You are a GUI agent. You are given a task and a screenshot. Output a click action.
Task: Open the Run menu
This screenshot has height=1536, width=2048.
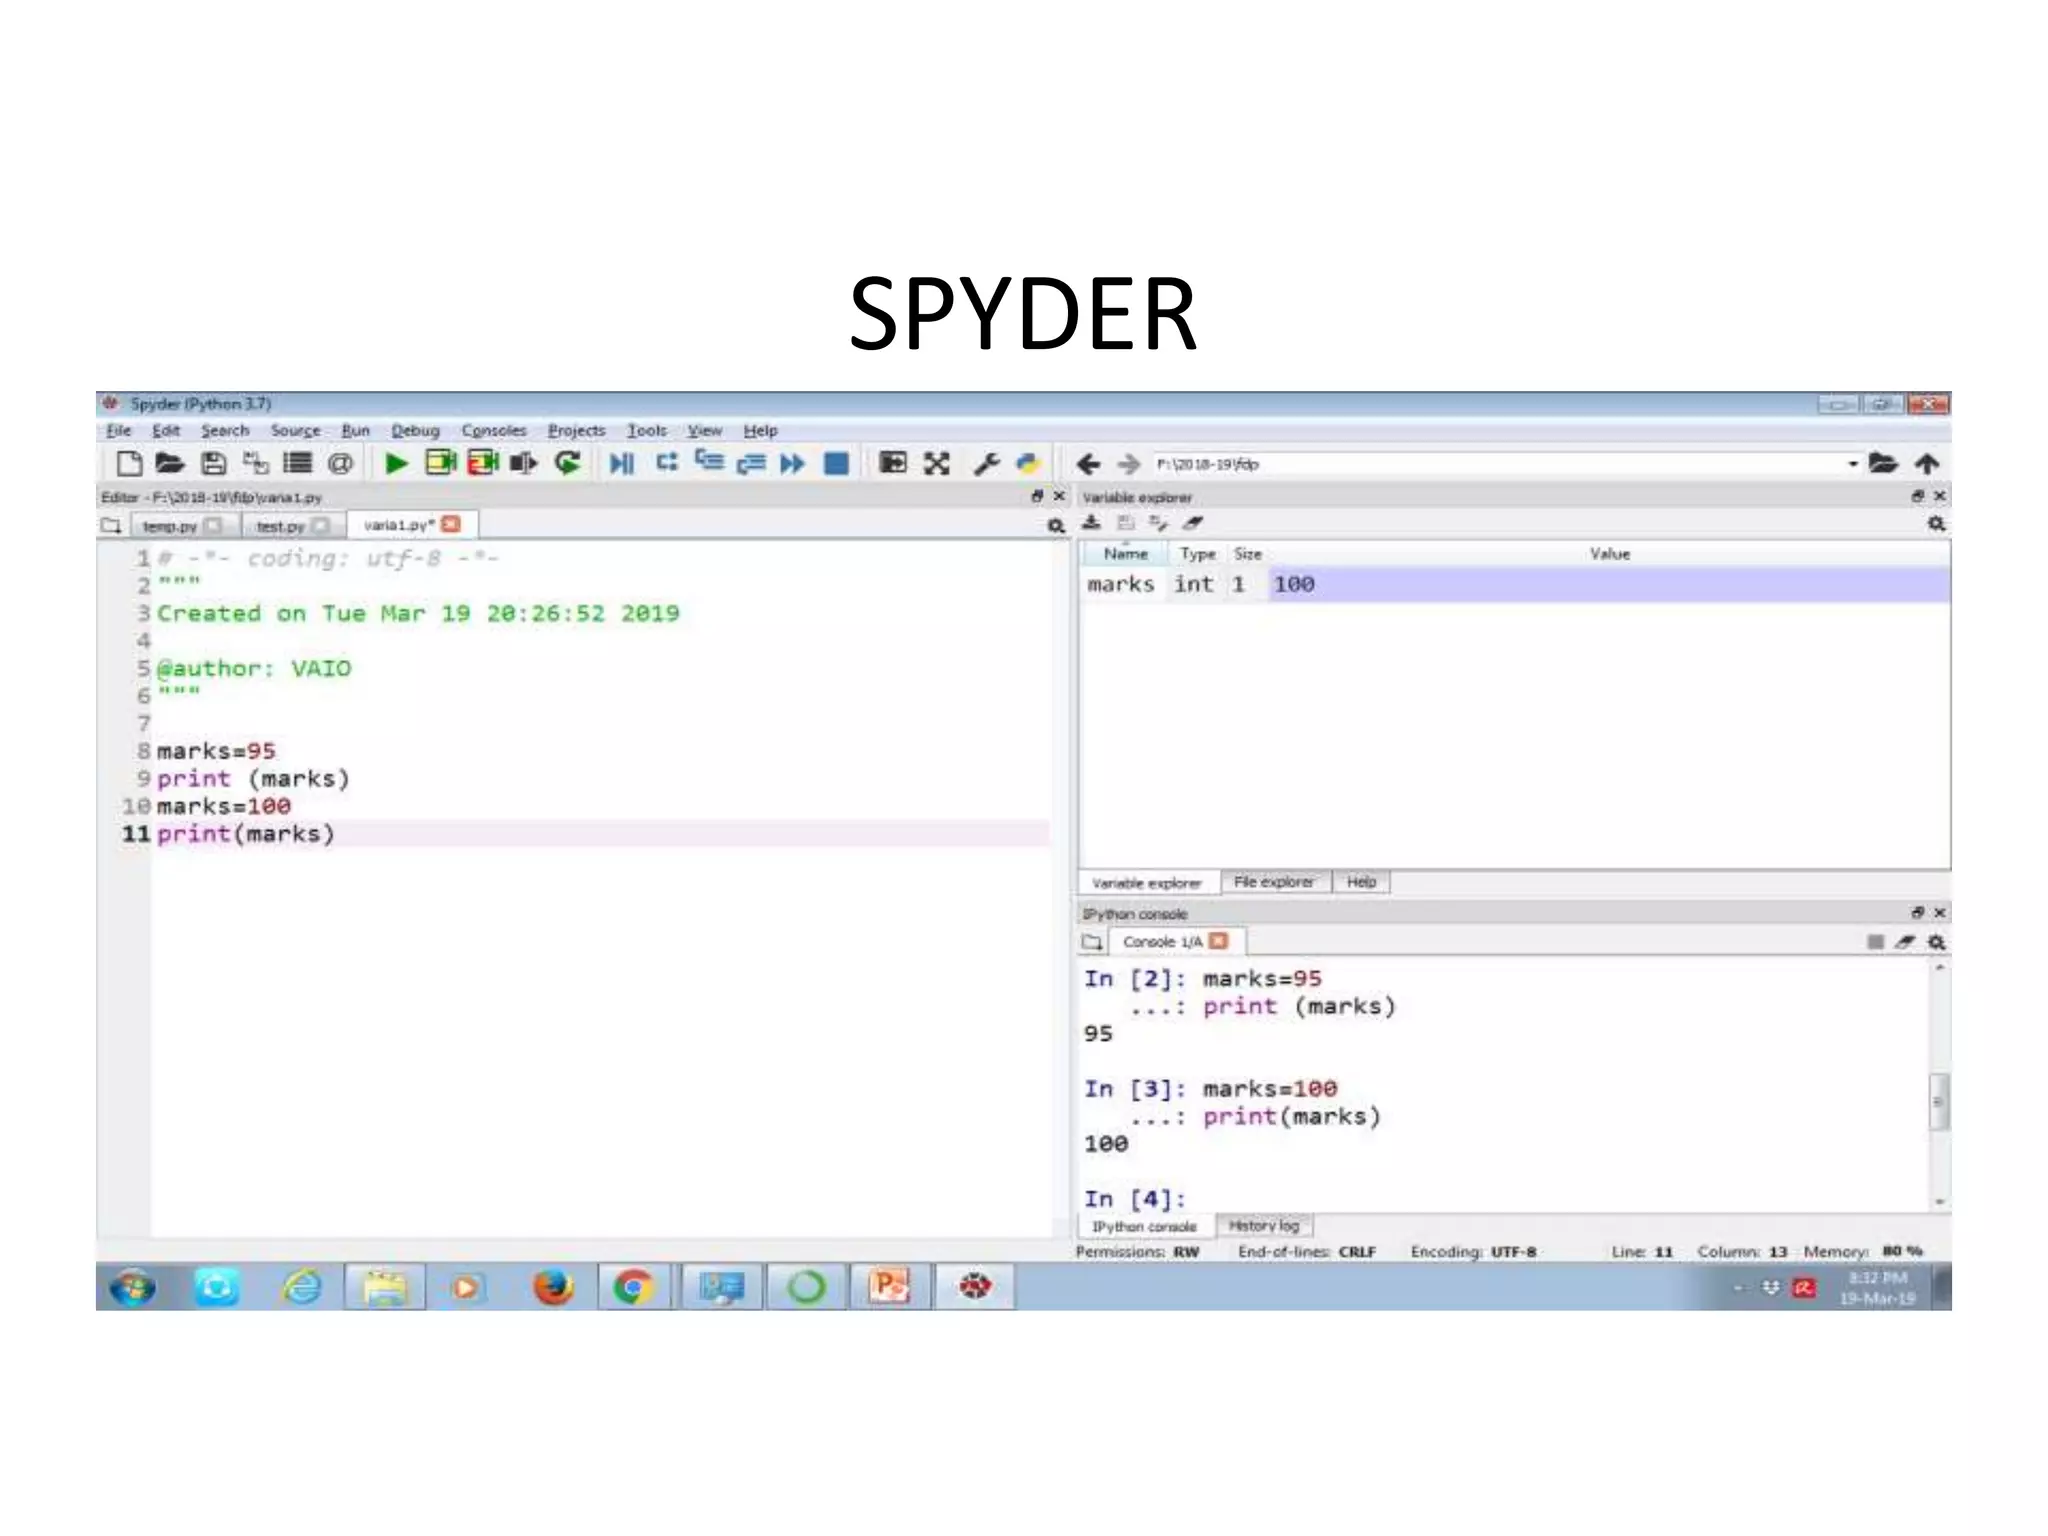pyautogui.click(x=355, y=430)
